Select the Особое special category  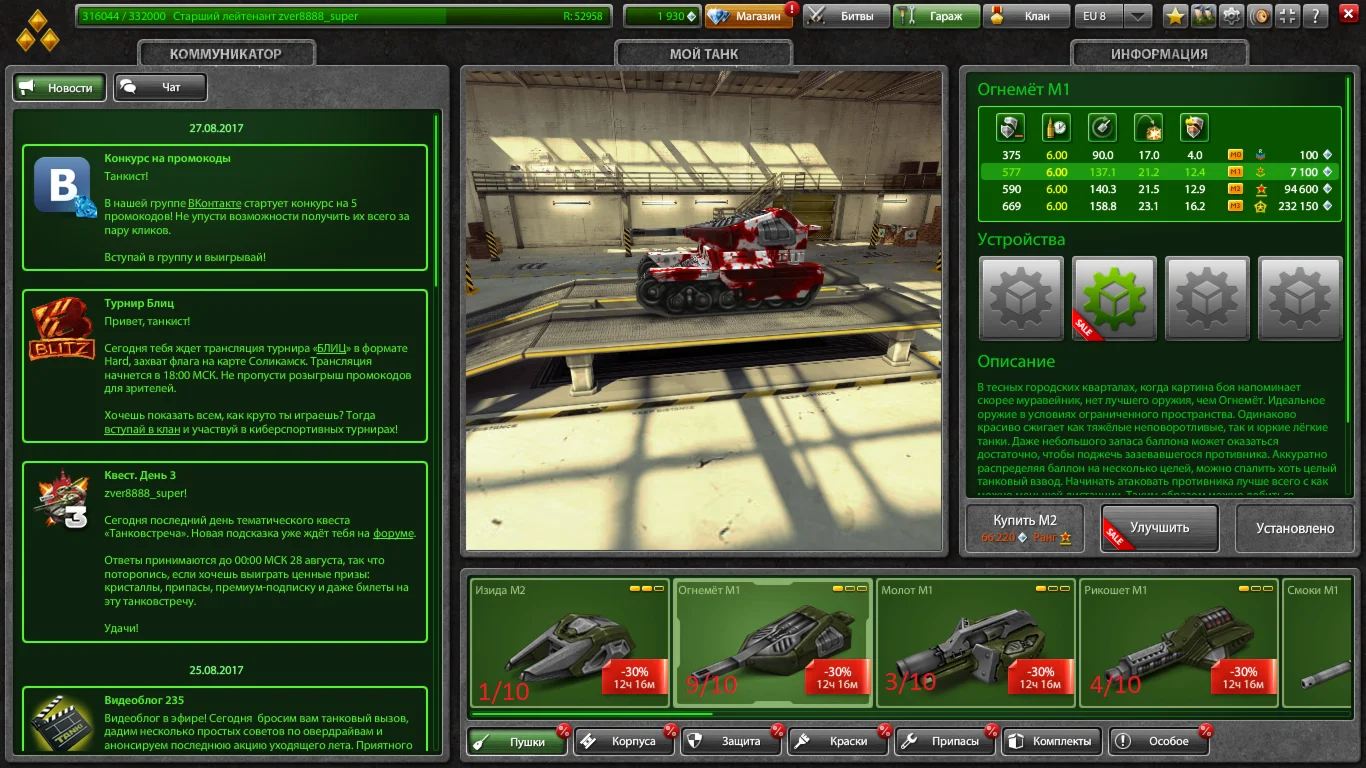tap(1159, 741)
